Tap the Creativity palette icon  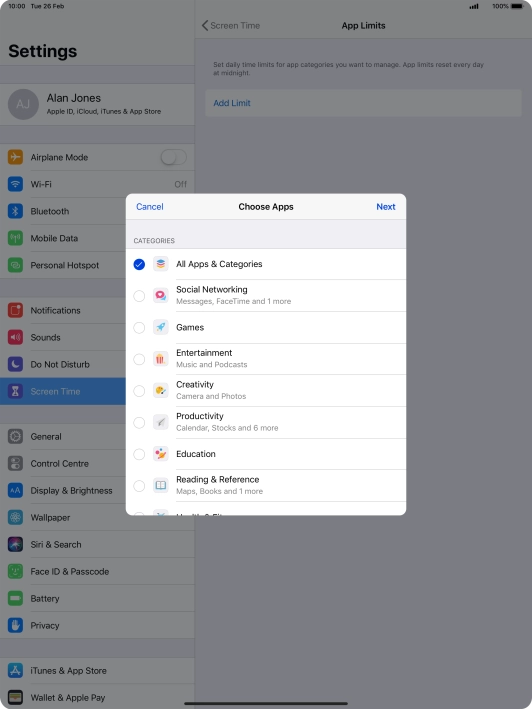point(160,390)
